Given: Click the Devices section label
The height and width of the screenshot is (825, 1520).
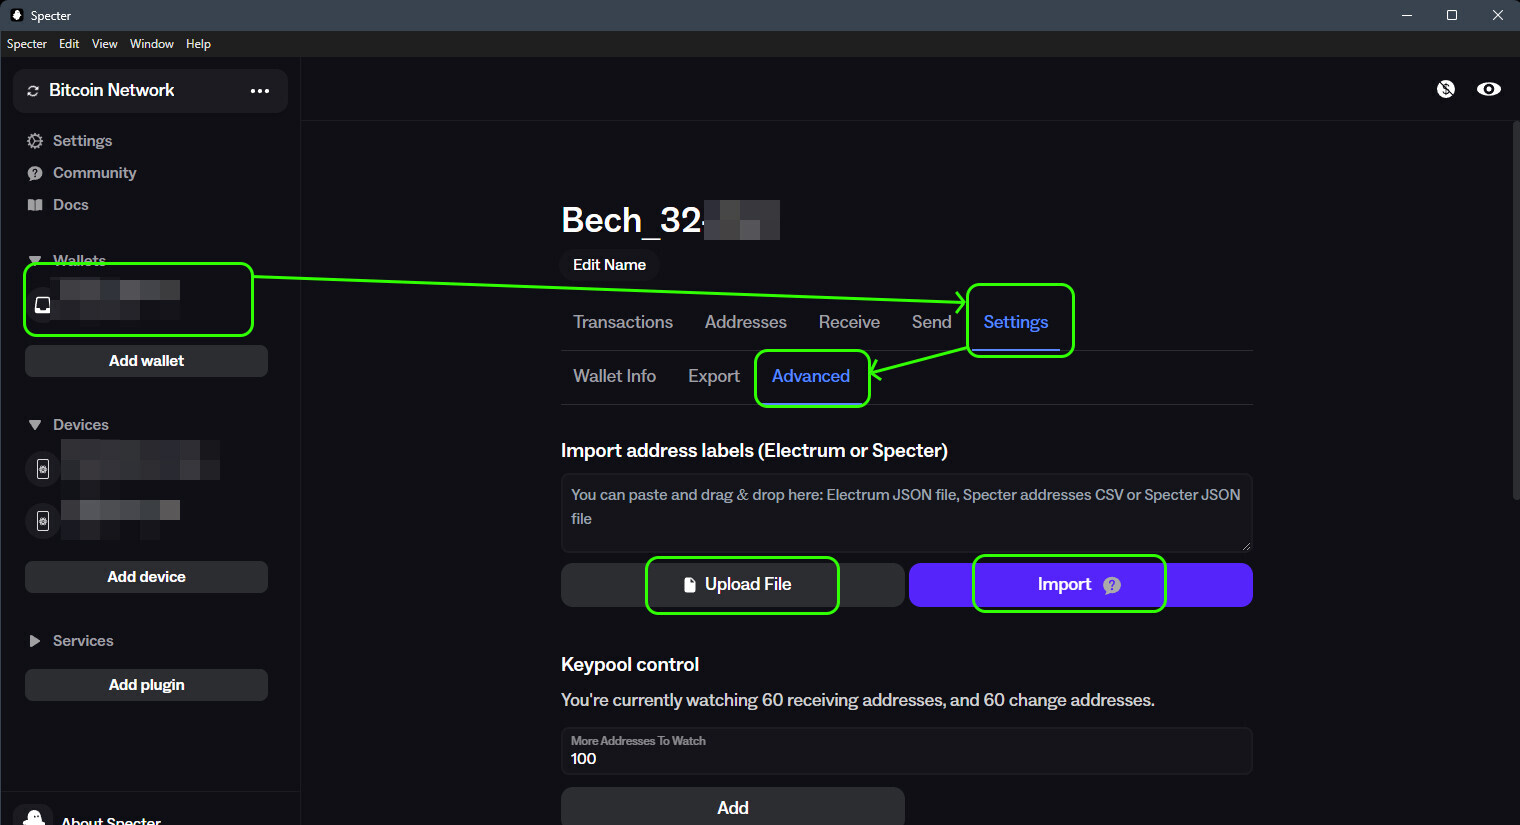Looking at the screenshot, I should (x=81, y=425).
